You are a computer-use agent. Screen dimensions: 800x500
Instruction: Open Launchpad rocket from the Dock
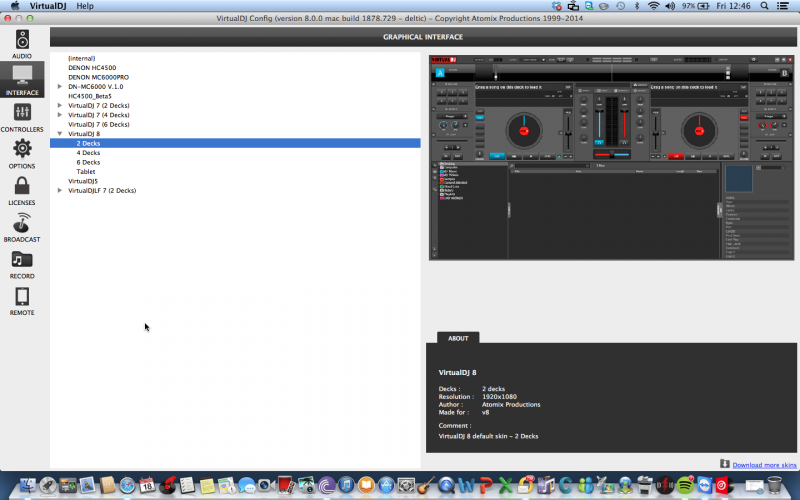[47, 485]
